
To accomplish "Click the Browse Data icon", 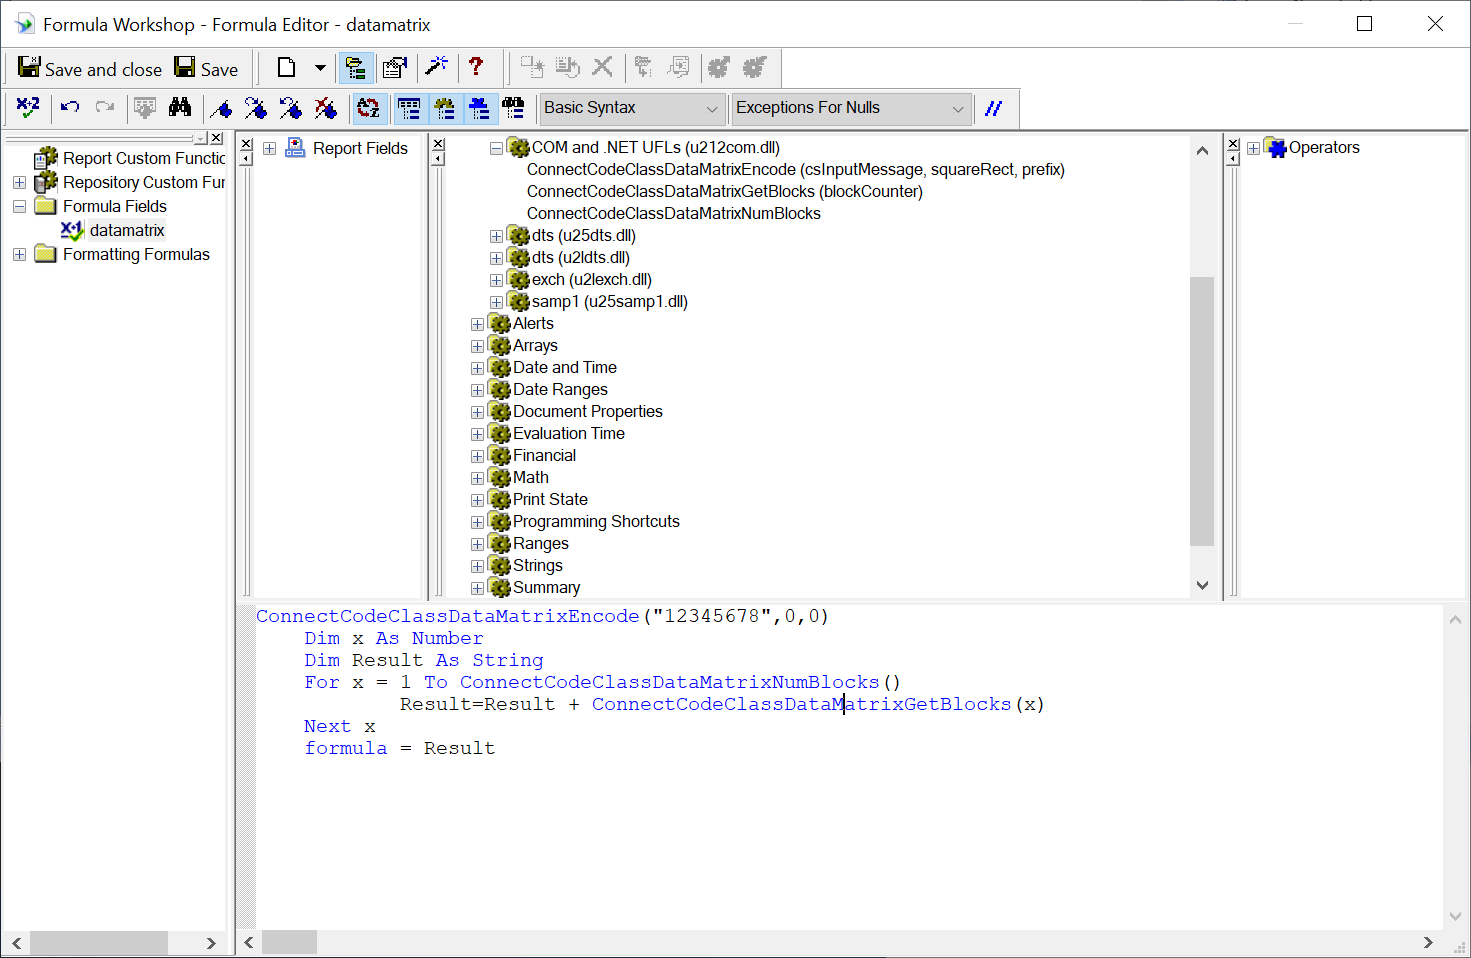I will point(145,107).
